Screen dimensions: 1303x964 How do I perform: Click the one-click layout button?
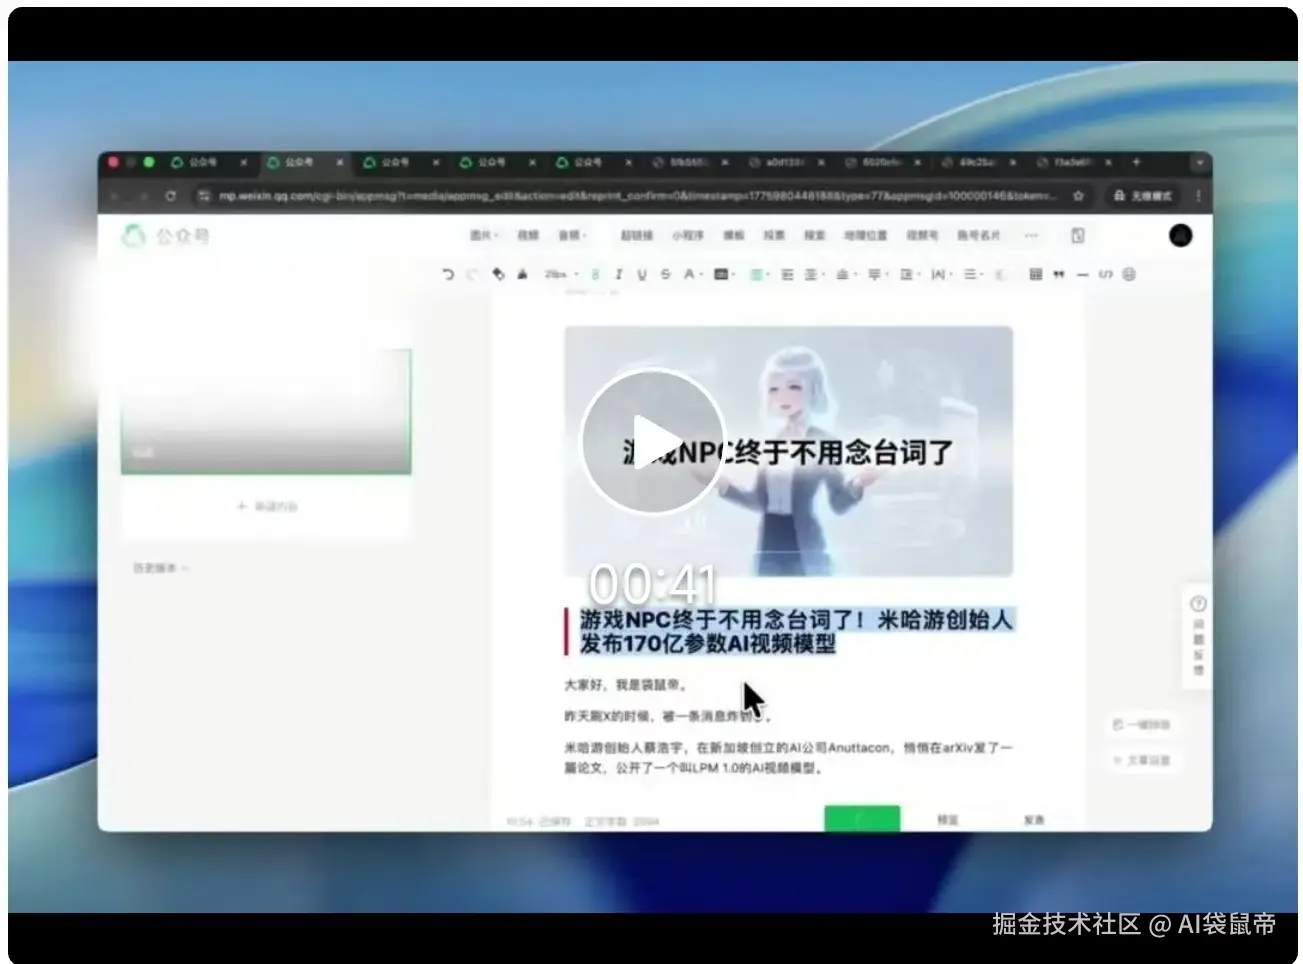click(x=1141, y=724)
